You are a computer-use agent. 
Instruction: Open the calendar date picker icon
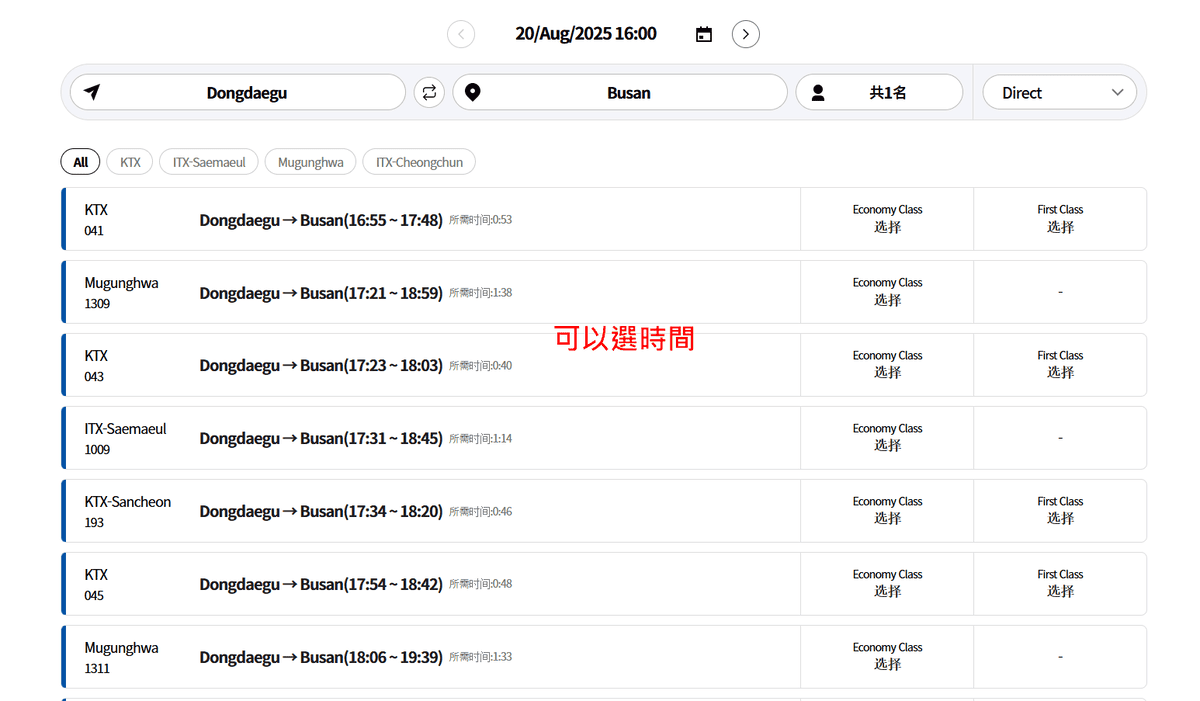pyautogui.click(x=704, y=34)
